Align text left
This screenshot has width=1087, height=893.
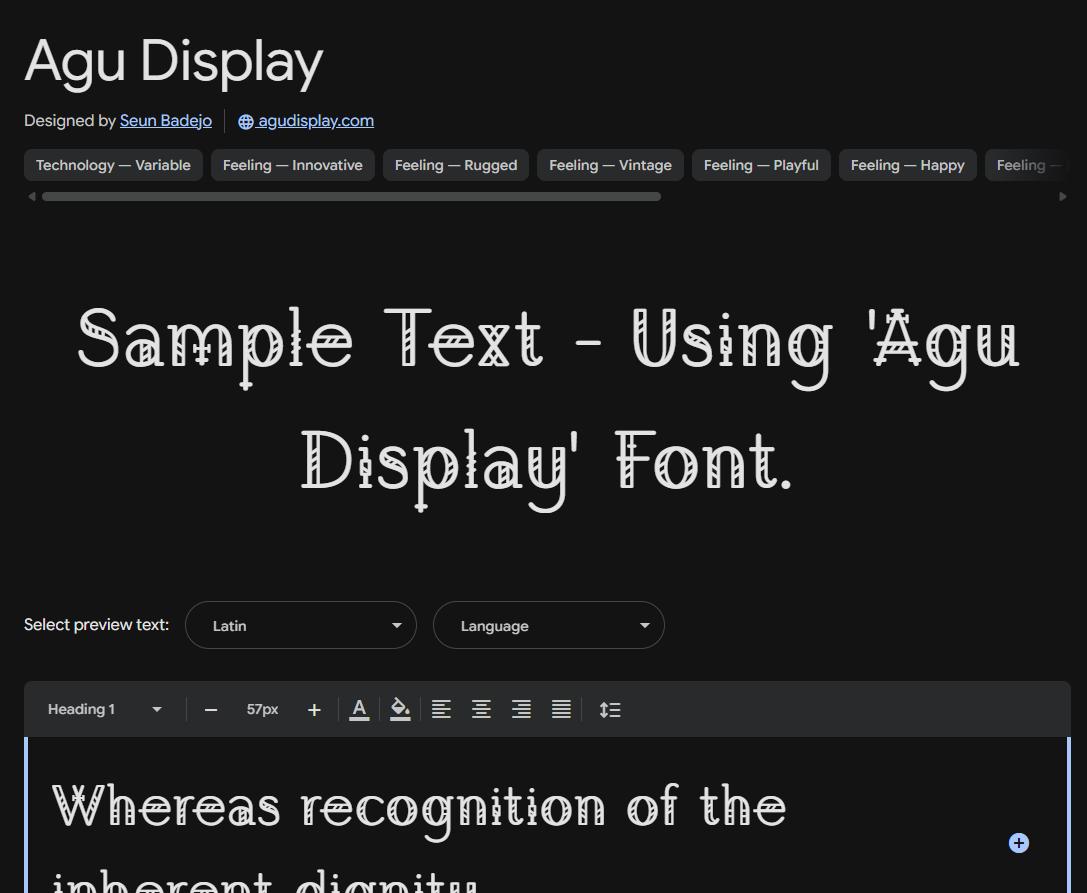[x=441, y=709]
